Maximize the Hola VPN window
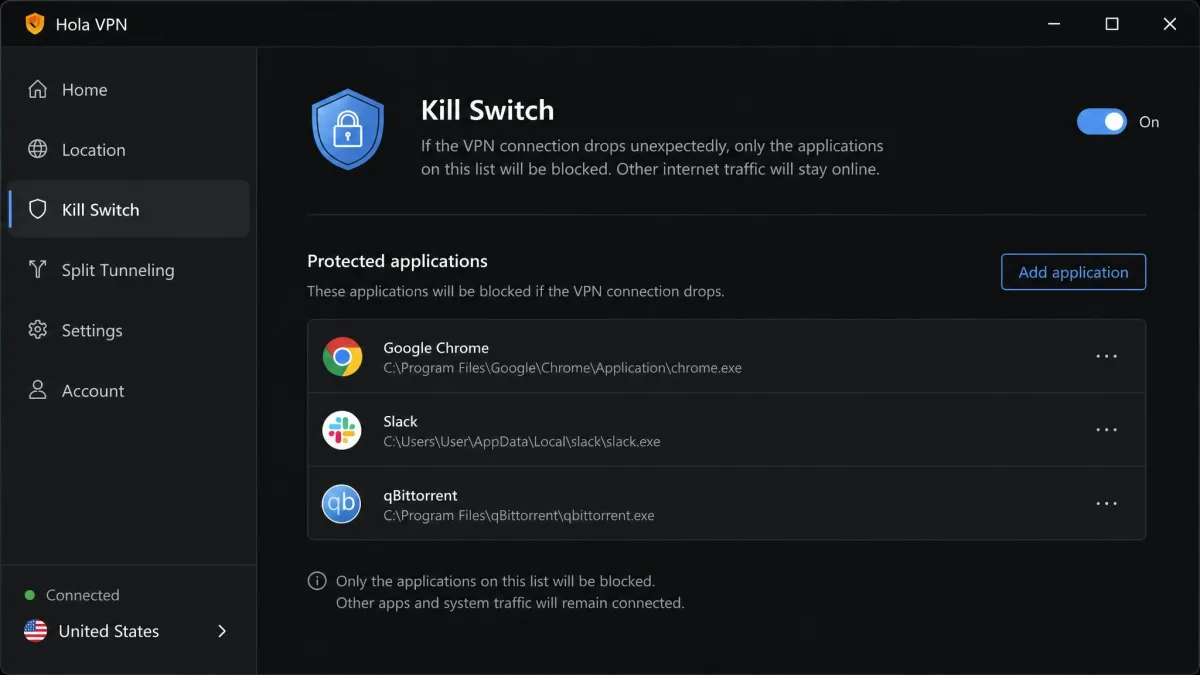This screenshot has width=1200, height=675. (1112, 24)
